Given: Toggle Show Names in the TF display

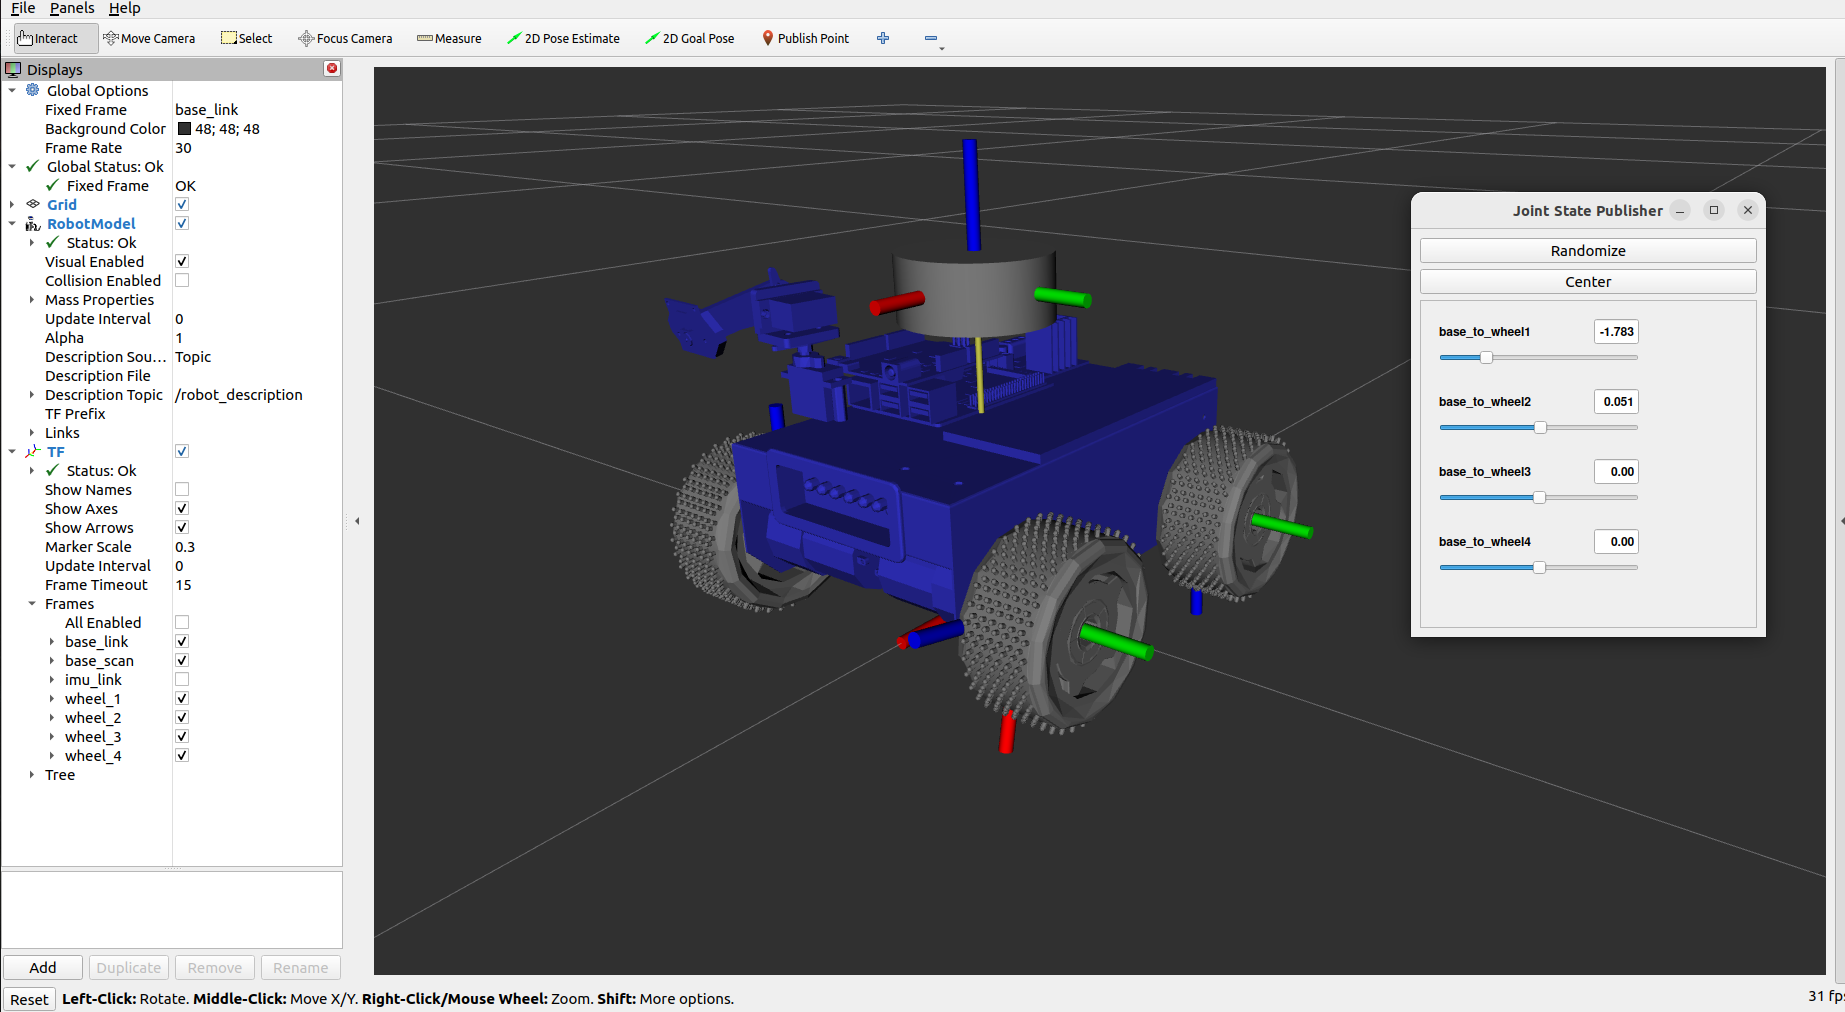Looking at the screenshot, I should click(181, 489).
